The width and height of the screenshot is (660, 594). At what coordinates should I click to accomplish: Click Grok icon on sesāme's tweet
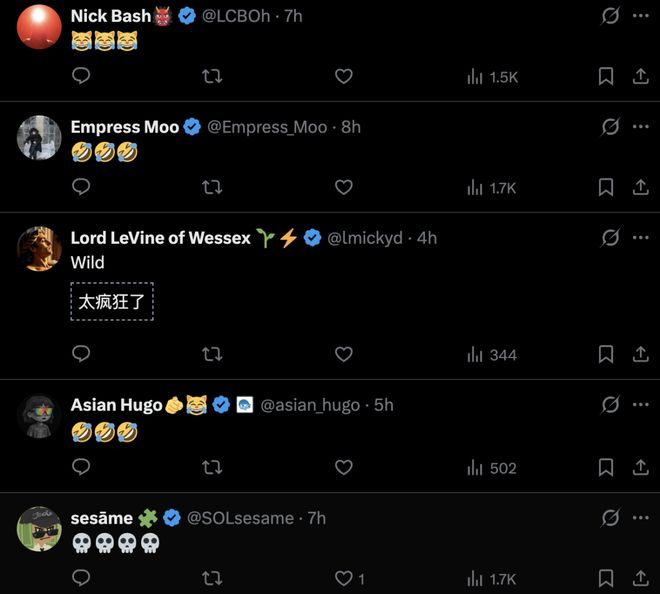point(609,517)
